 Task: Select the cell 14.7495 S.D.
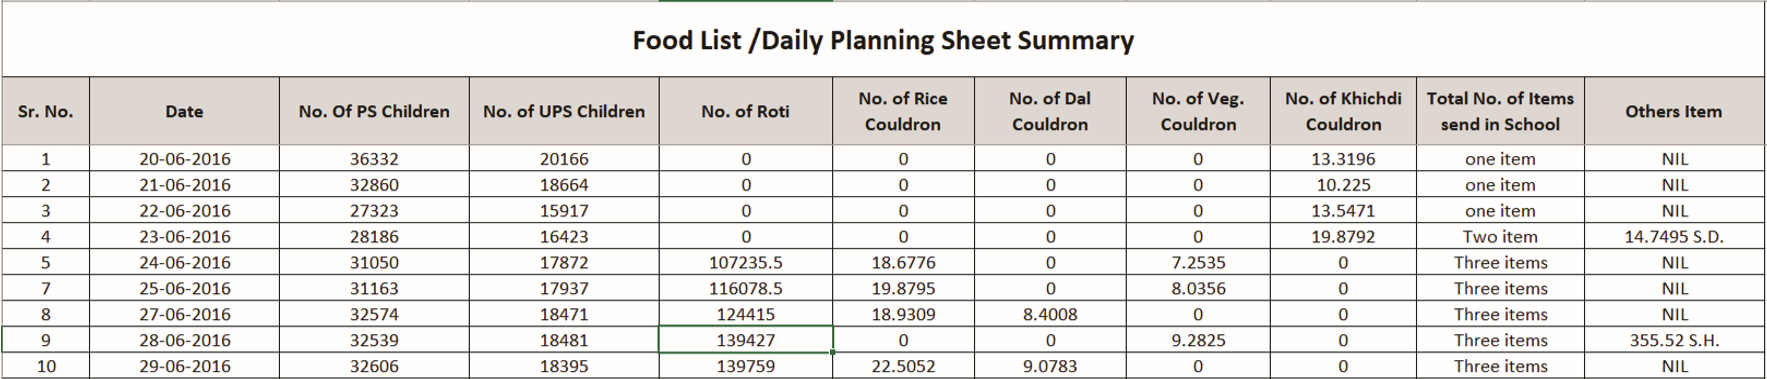click(x=1674, y=237)
